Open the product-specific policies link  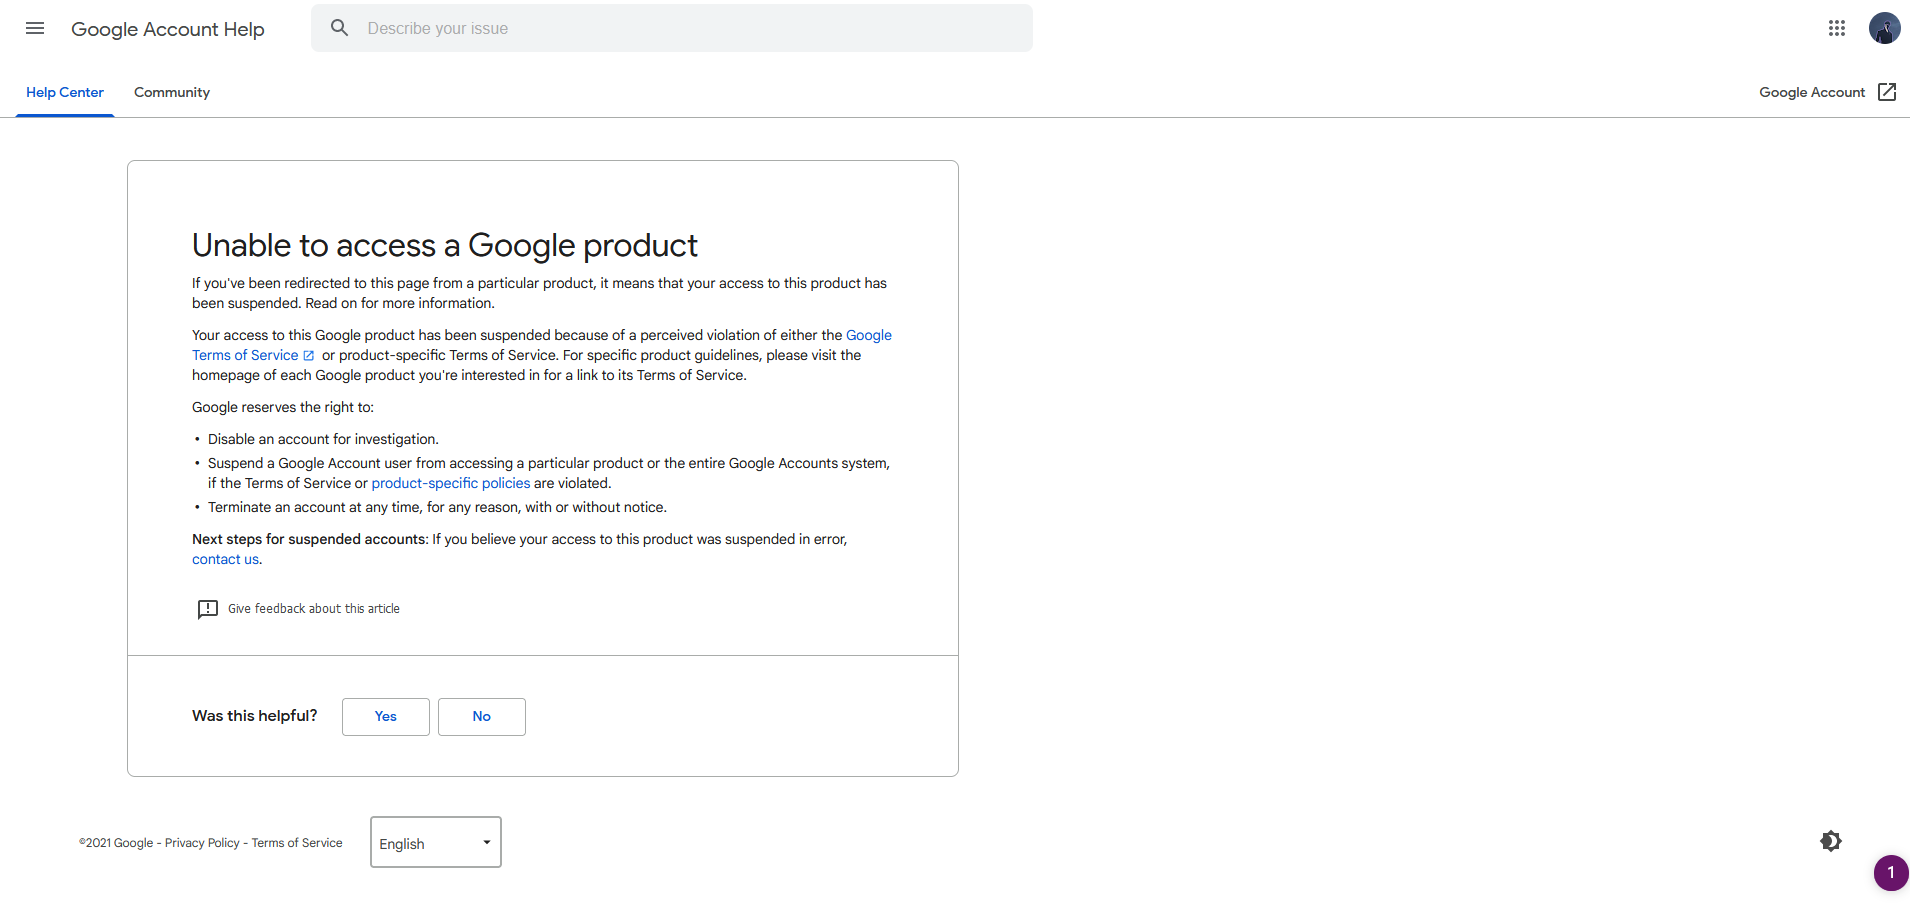coord(451,483)
